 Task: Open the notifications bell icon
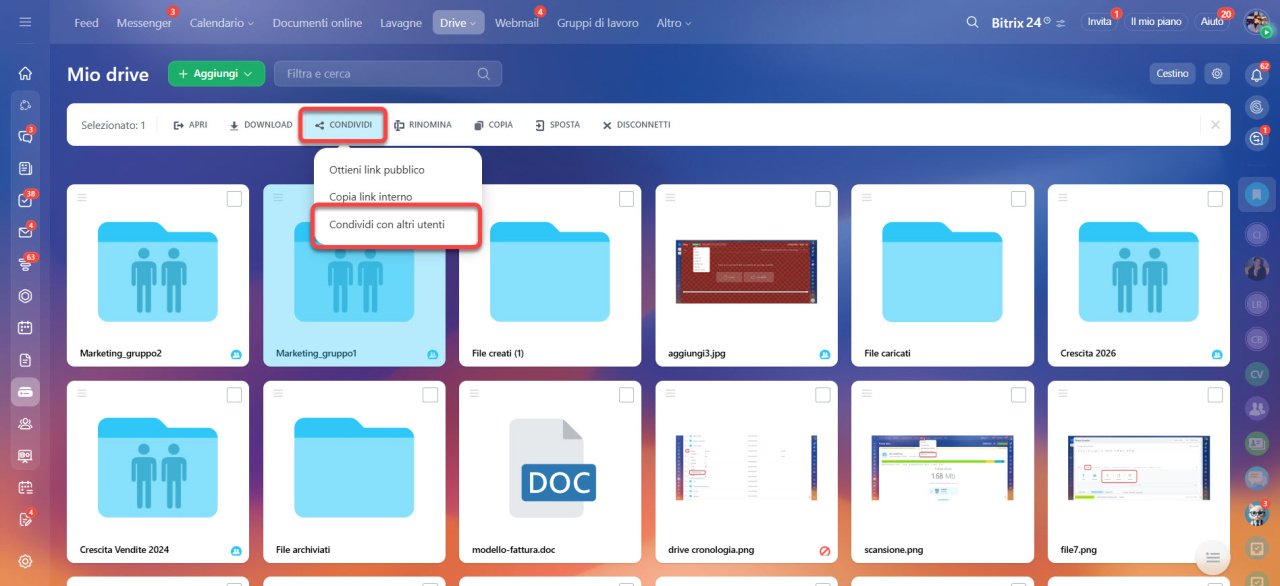pos(1256,74)
